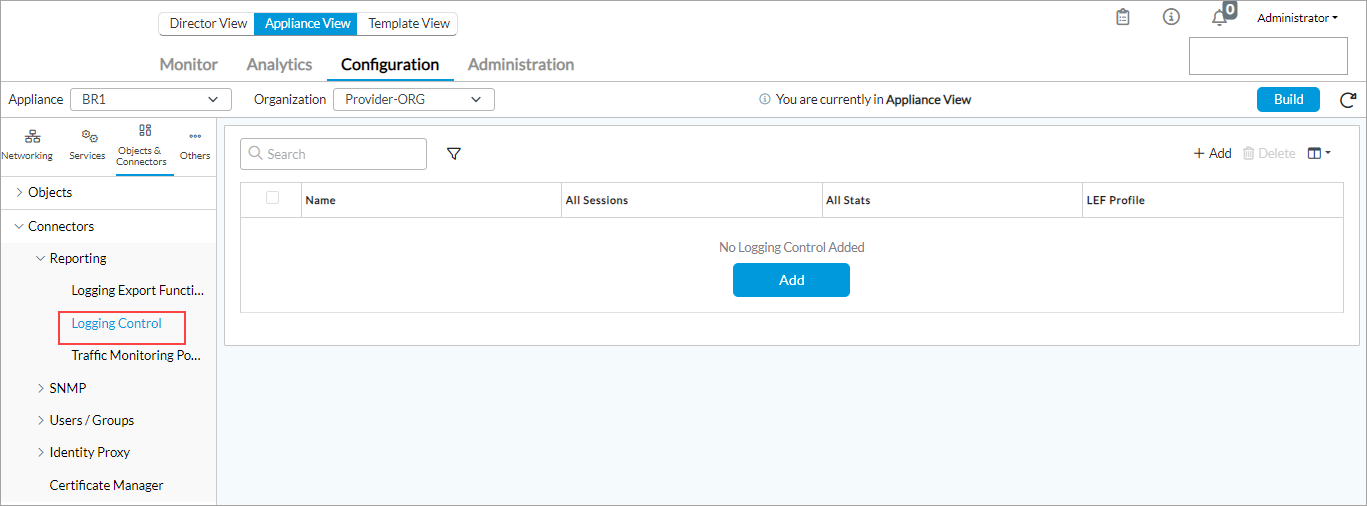This screenshot has height=506, width=1367.
Task: Open the Others icon in sidebar
Action: pyautogui.click(x=195, y=144)
